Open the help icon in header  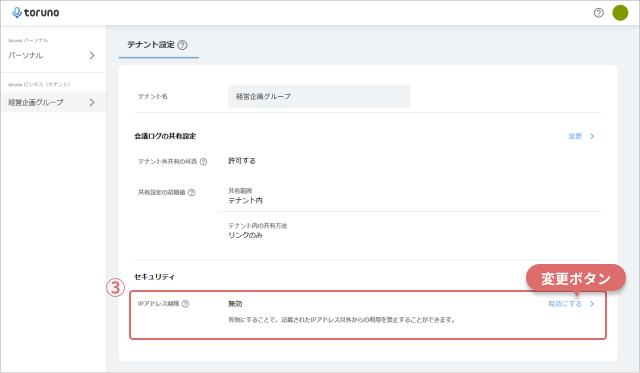598,13
